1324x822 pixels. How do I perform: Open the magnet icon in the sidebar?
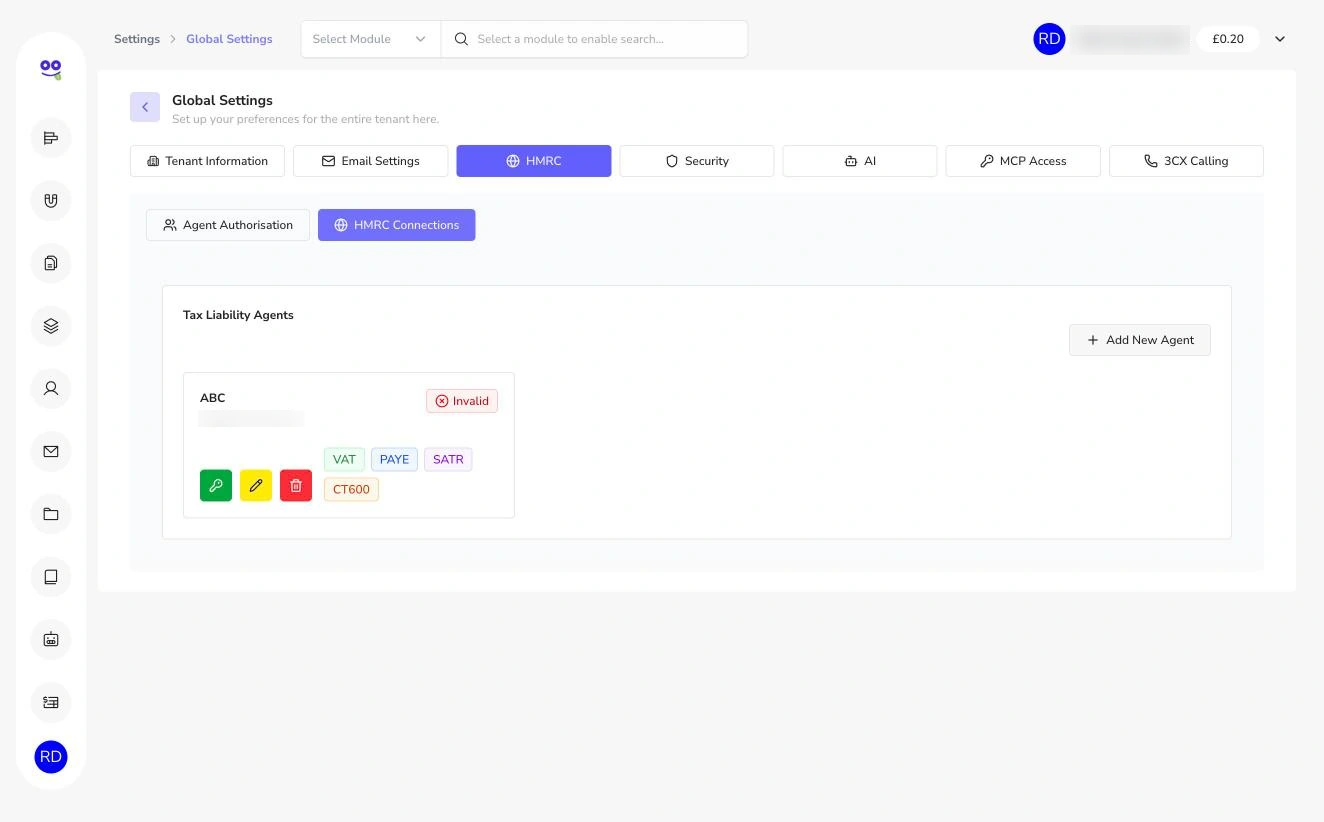(x=51, y=200)
